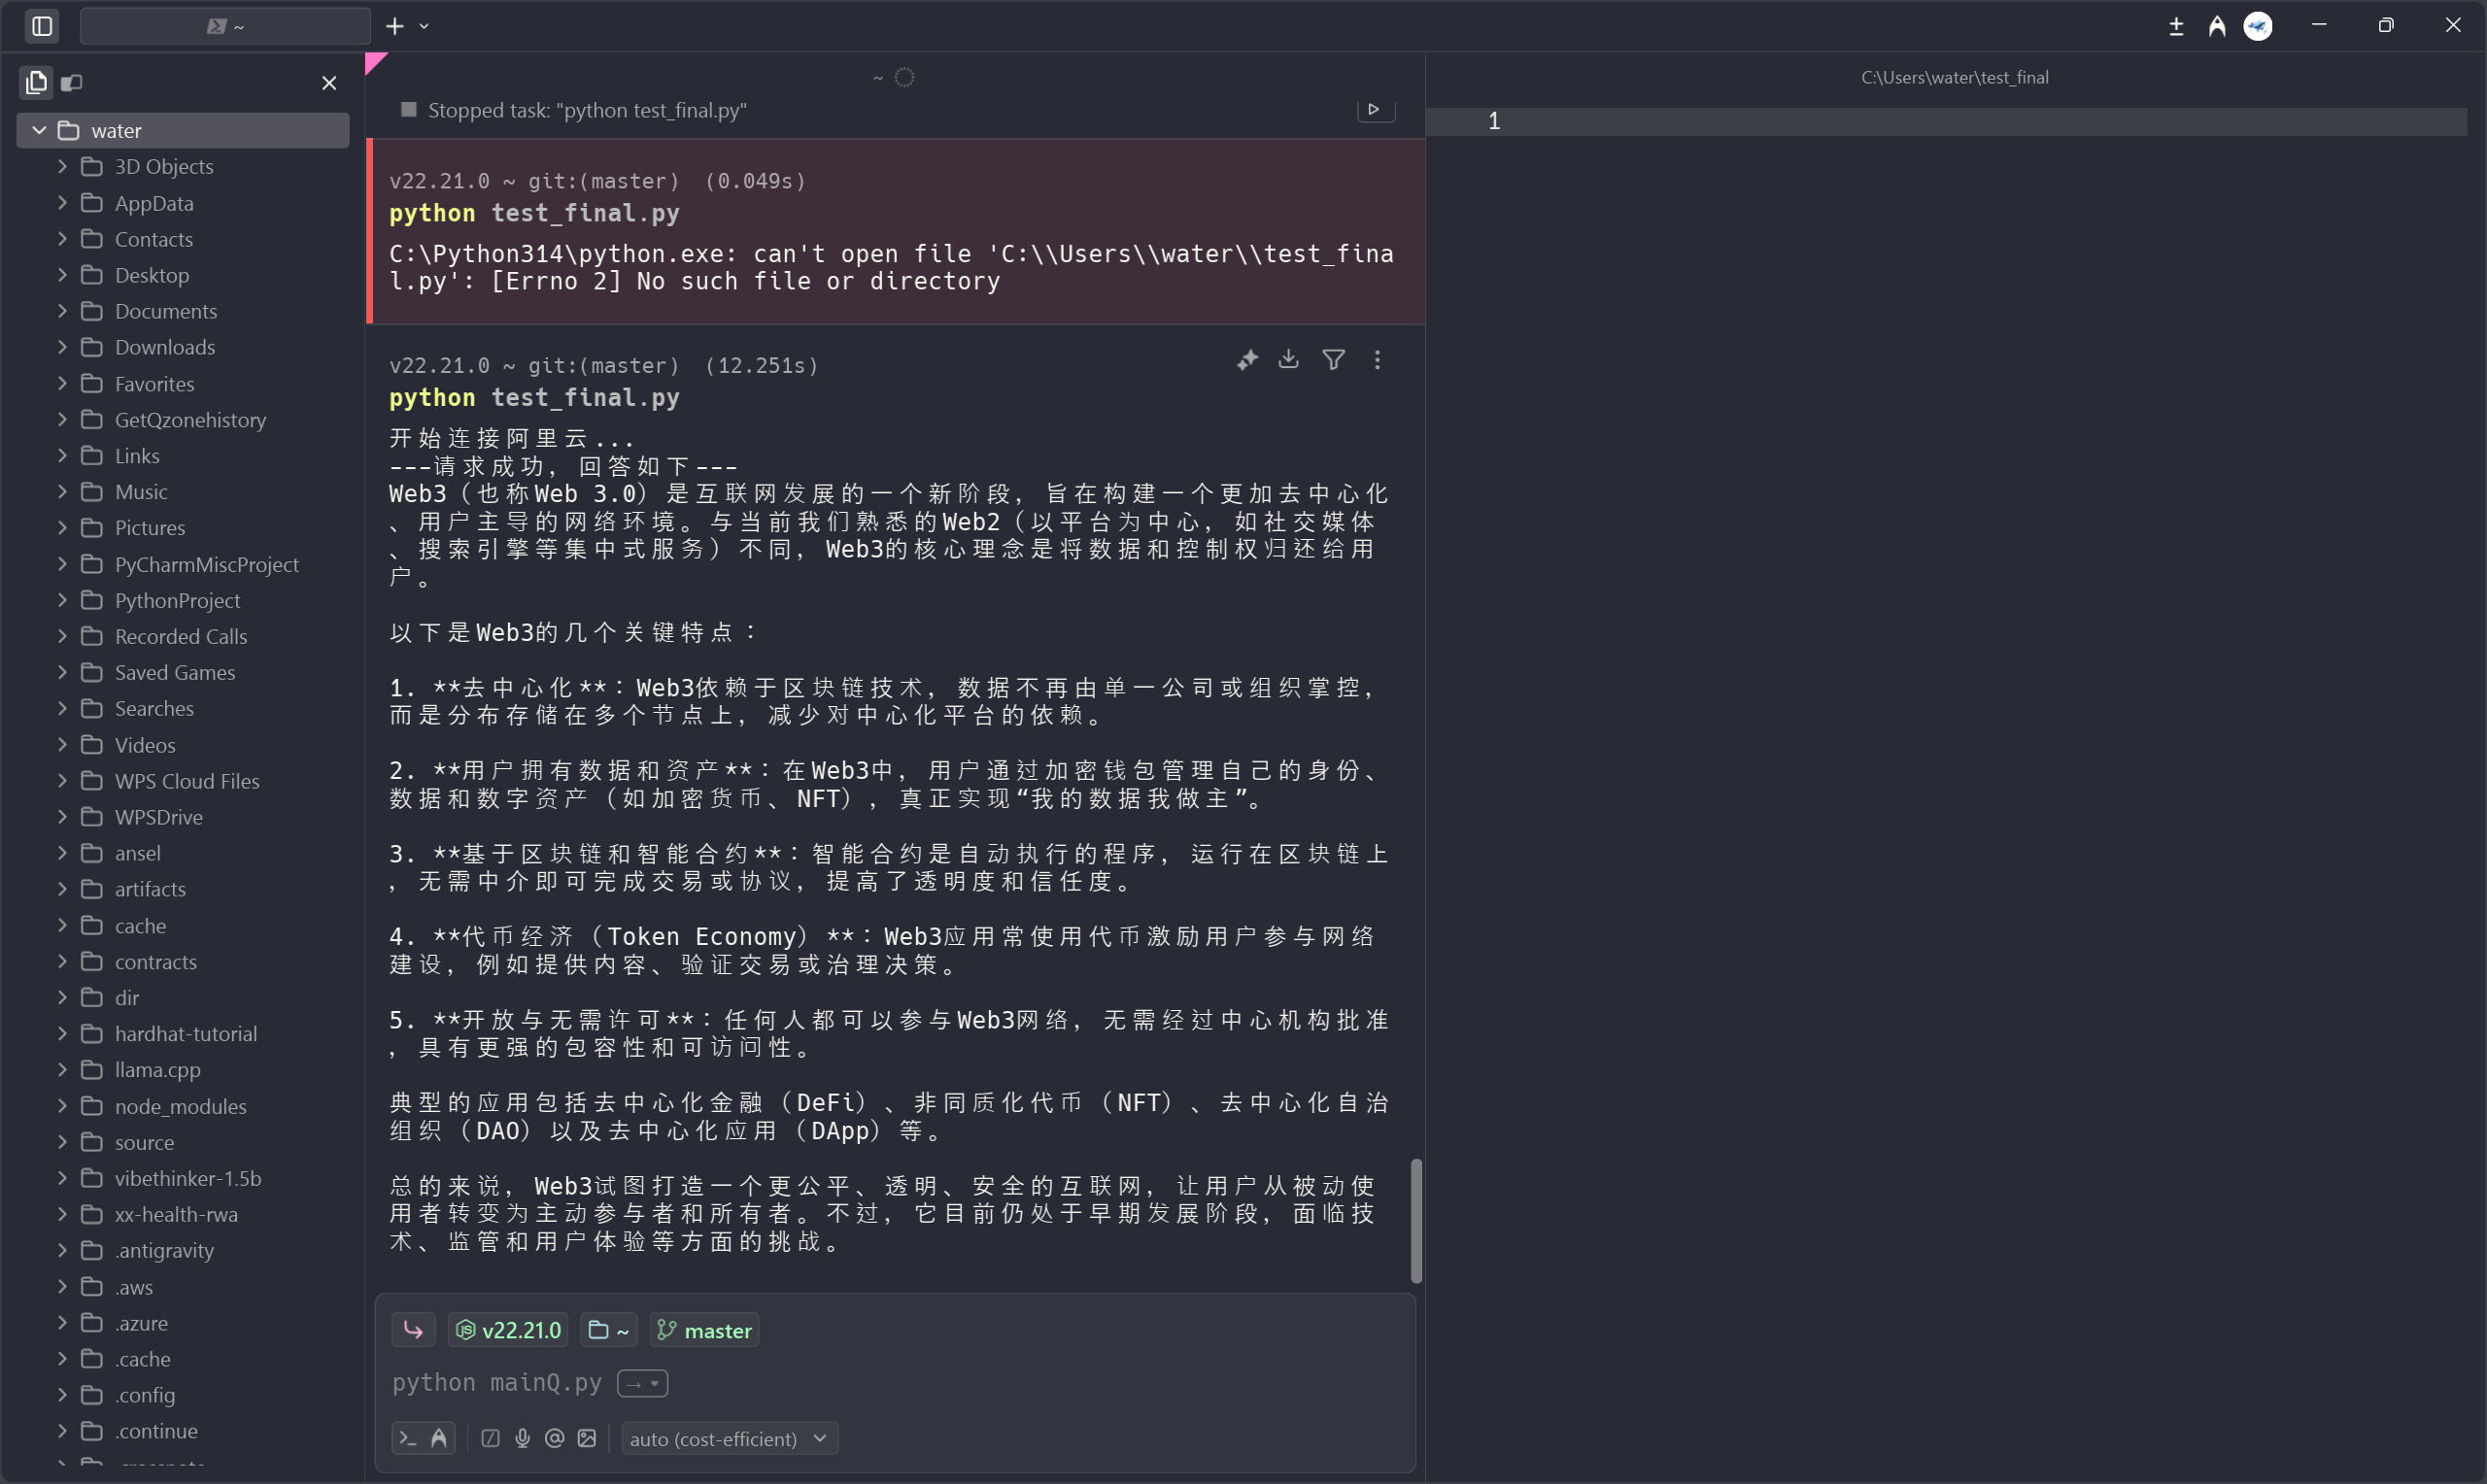Image resolution: width=2487 pixels, height=1484 pixels.
Task: Expand the PythonProject folder chevron
Action: [62, 599]
